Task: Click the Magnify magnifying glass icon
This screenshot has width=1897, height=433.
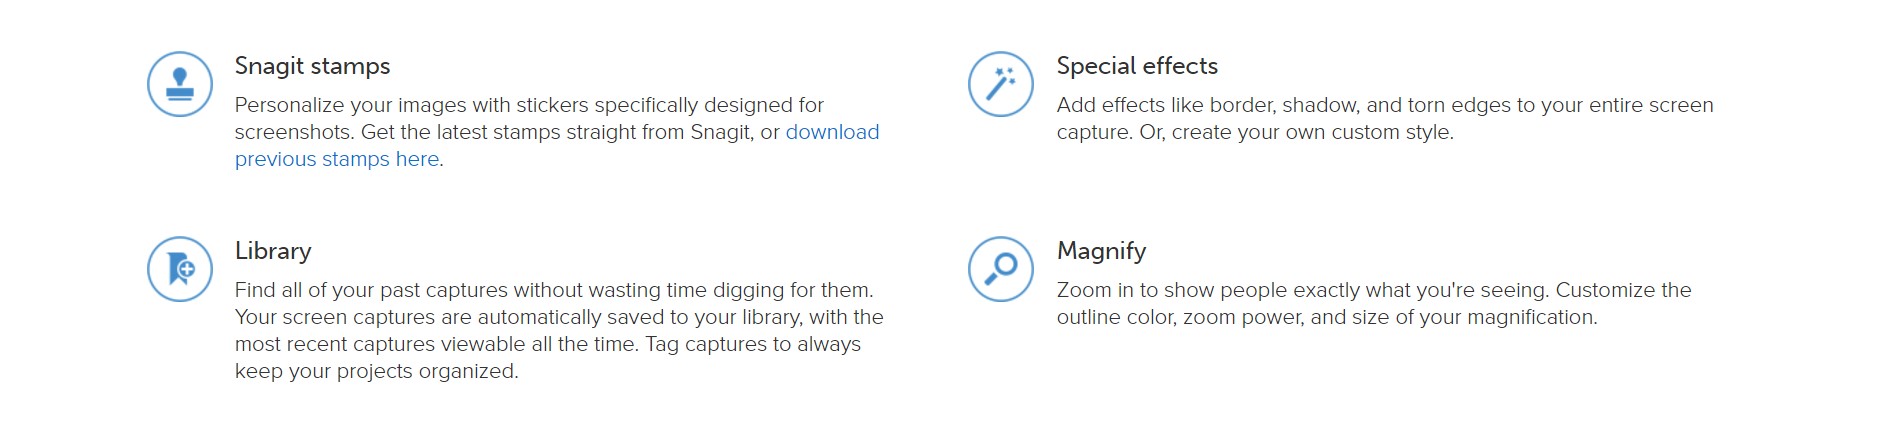Action: [1000, 269]
